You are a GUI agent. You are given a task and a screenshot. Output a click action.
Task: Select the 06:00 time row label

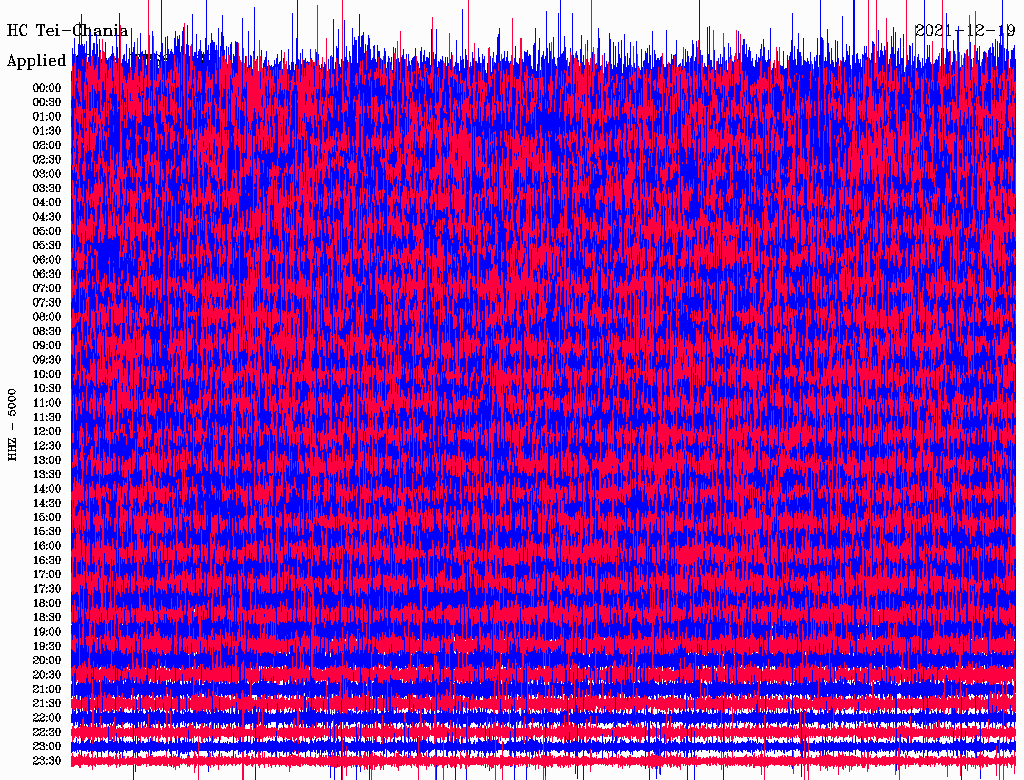click(47, 260)
